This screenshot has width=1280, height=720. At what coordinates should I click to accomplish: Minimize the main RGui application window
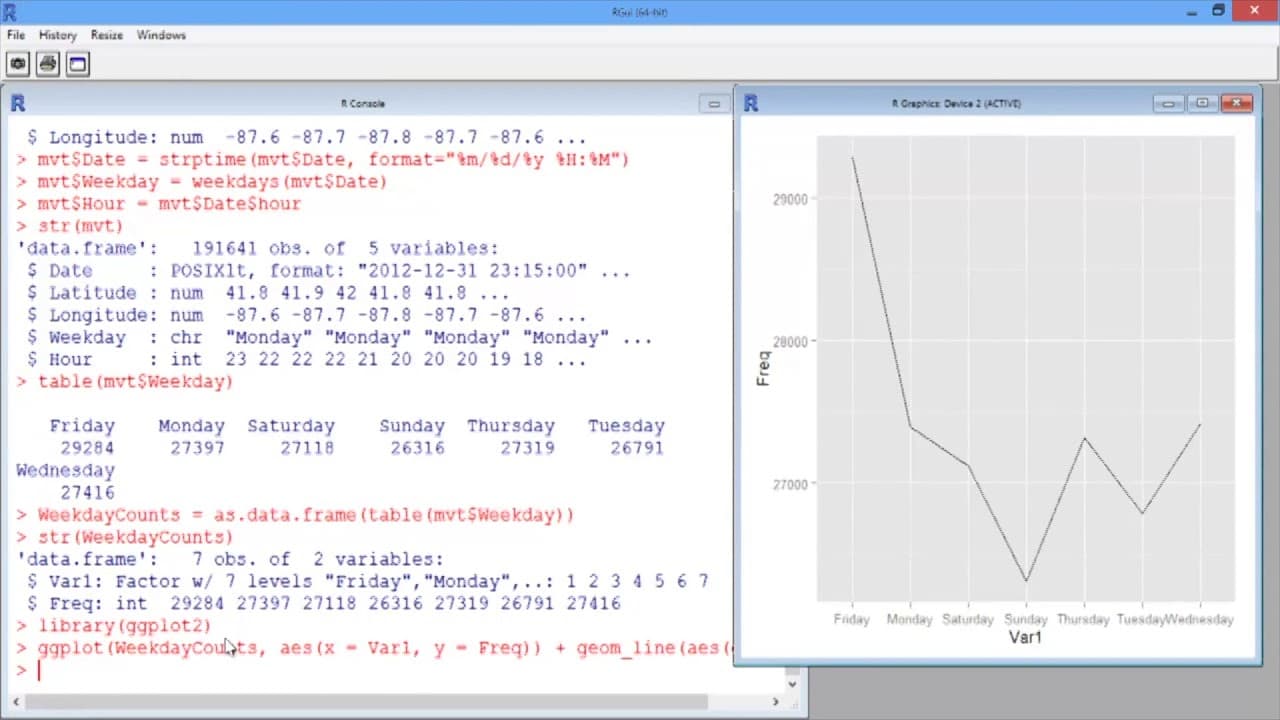(x=1190, y=11)
